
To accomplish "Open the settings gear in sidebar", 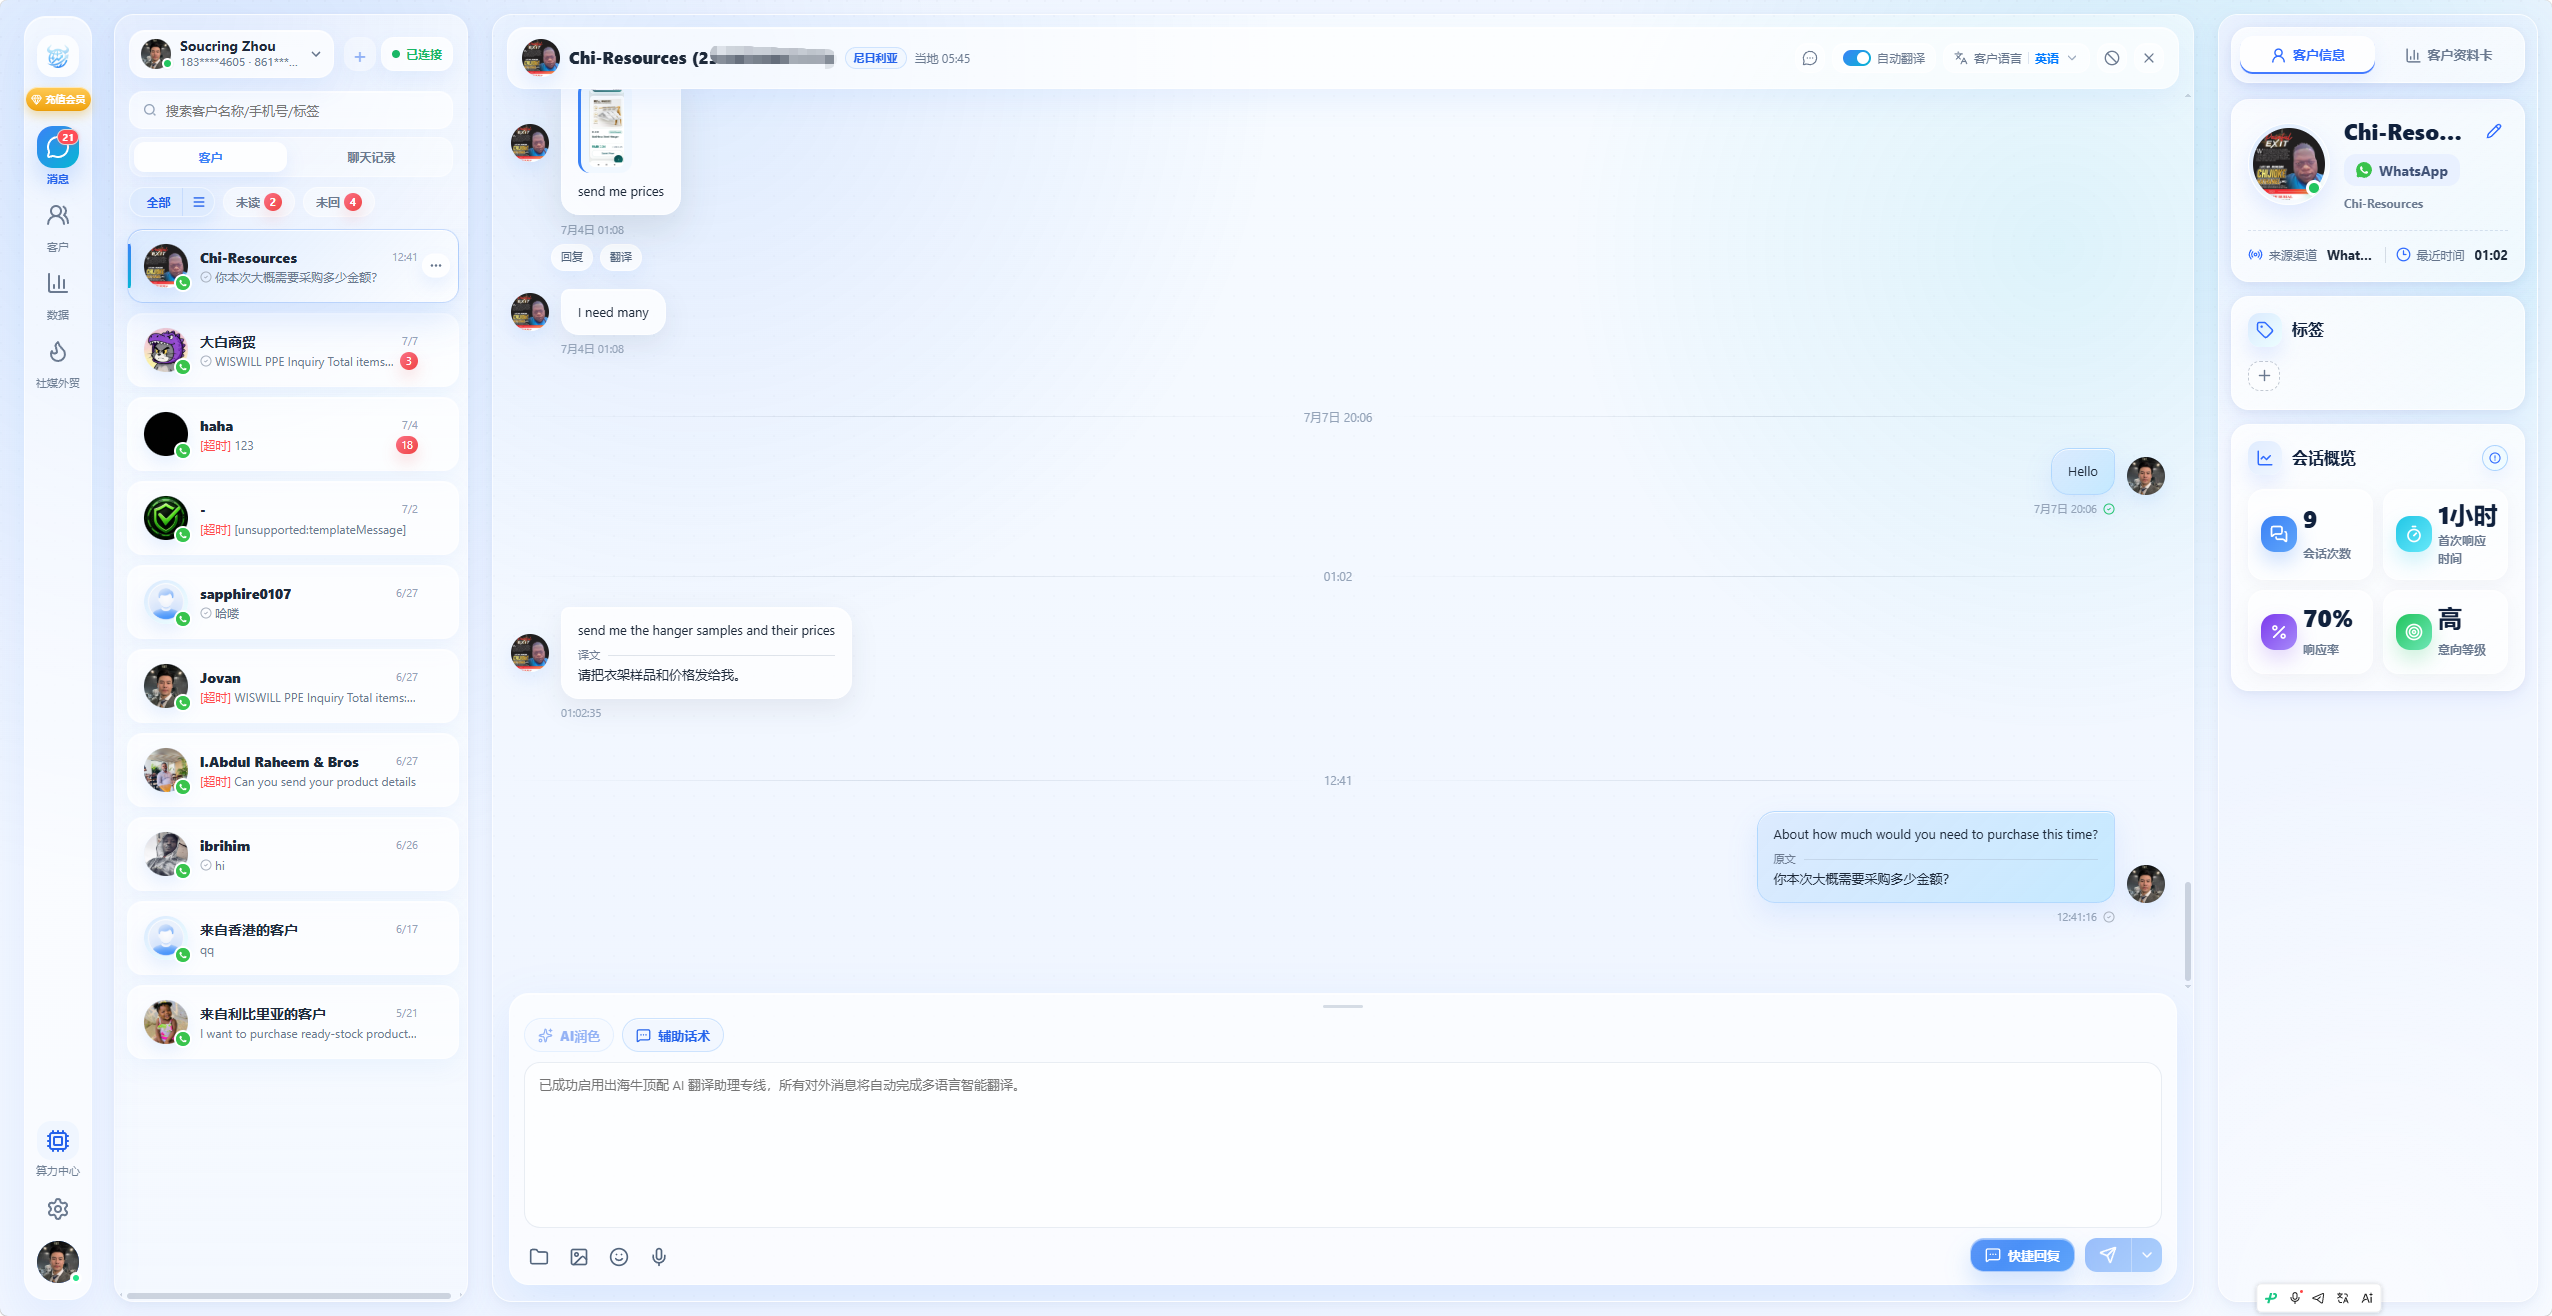I will [x=58, y=1209].
